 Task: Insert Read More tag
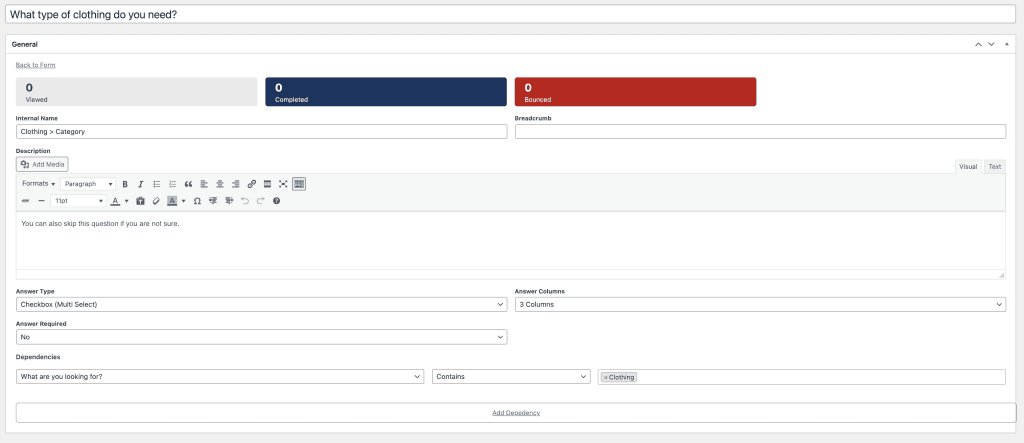(x=267, y=184)
